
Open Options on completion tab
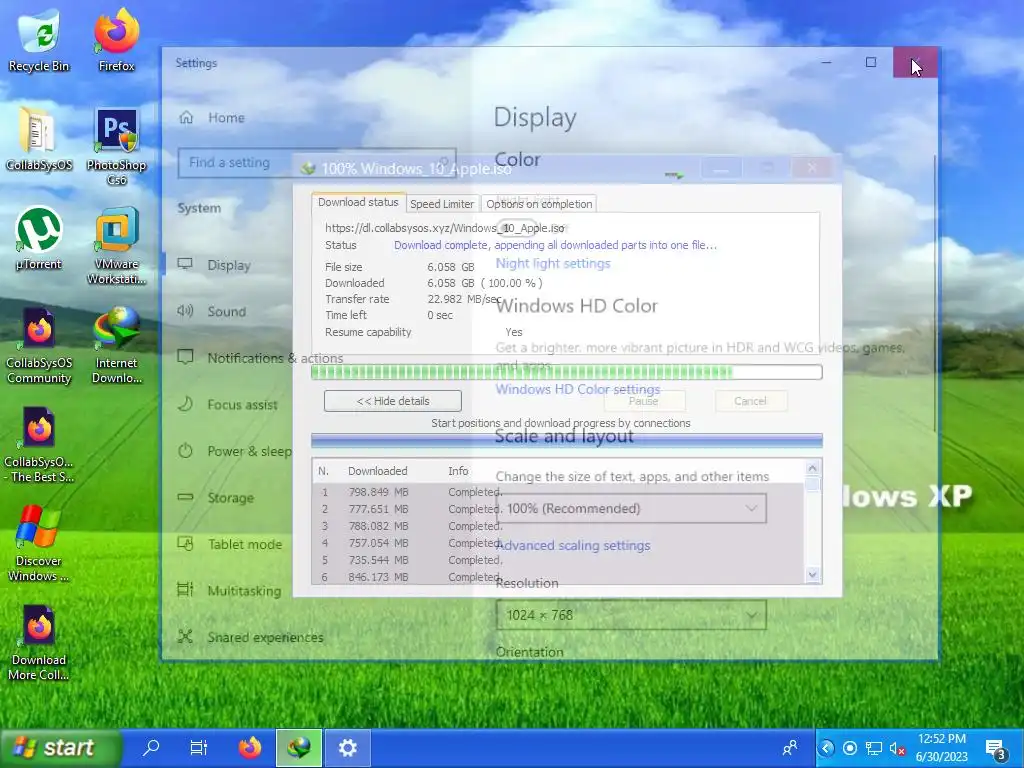[539, 204]
